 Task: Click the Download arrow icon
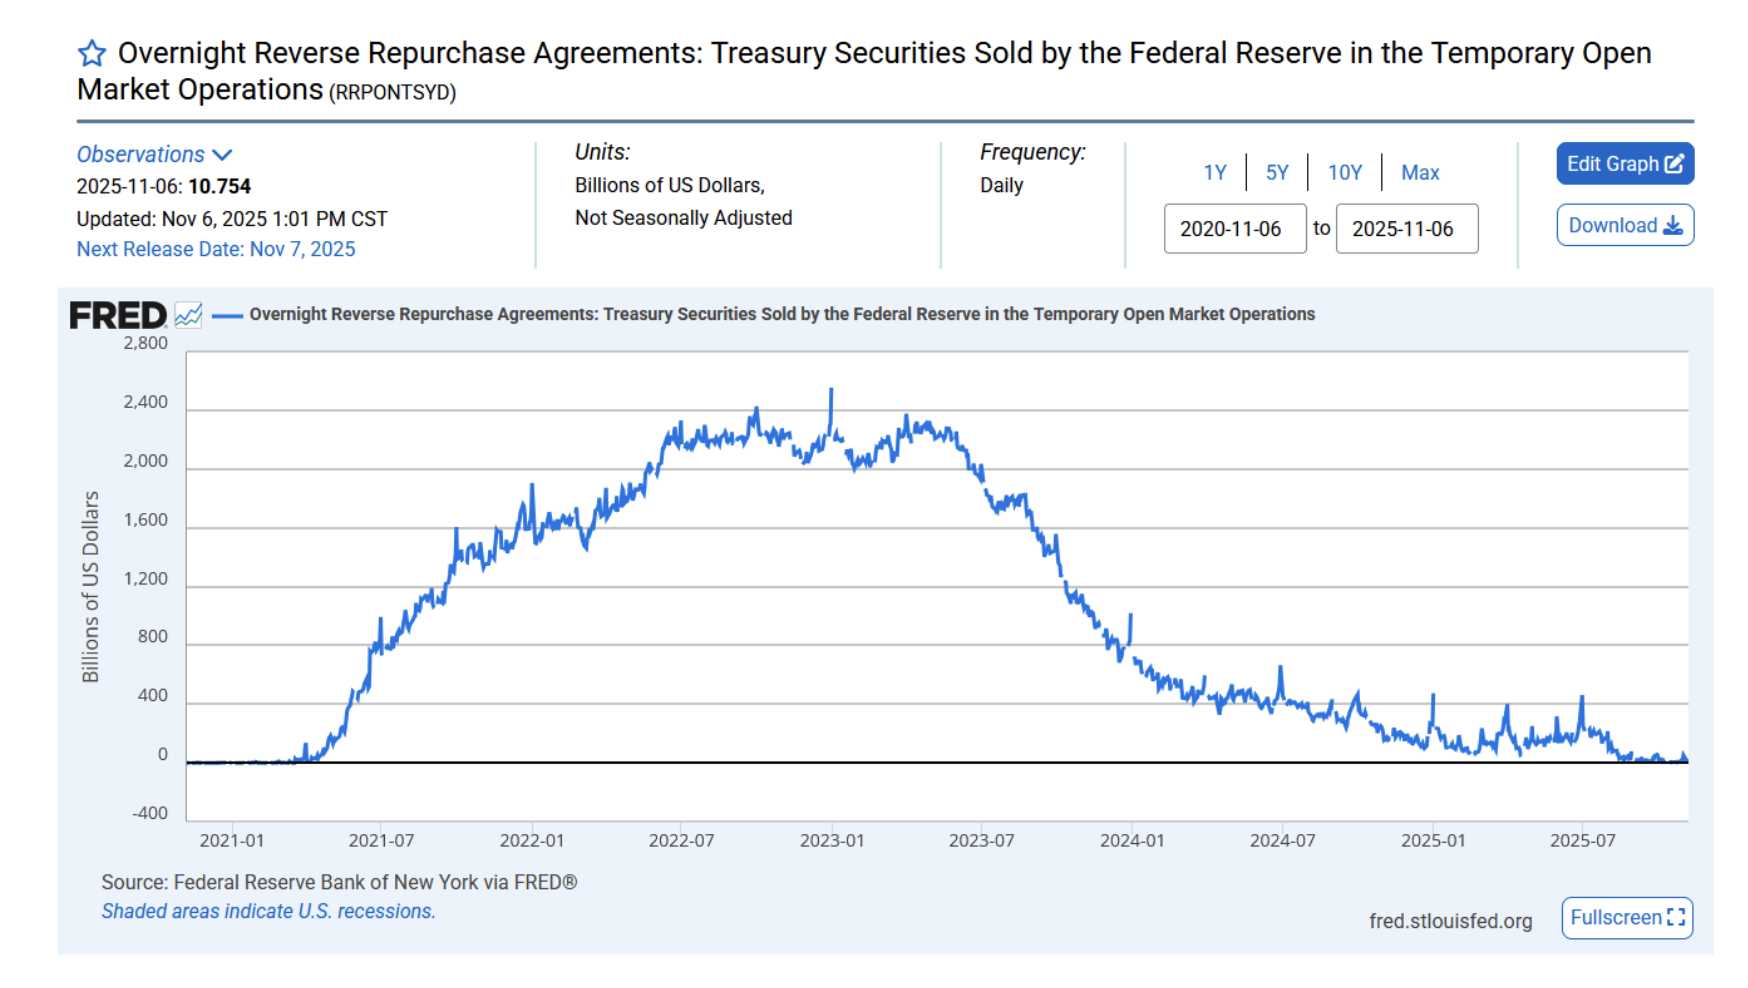point(1673,225)
